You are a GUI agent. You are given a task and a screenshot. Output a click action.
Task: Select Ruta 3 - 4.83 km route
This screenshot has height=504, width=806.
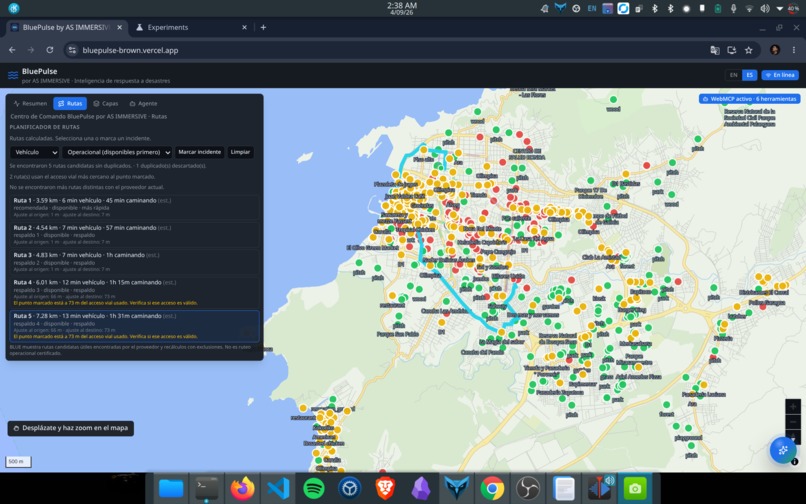pyautogui.click(x=135, y=261)
